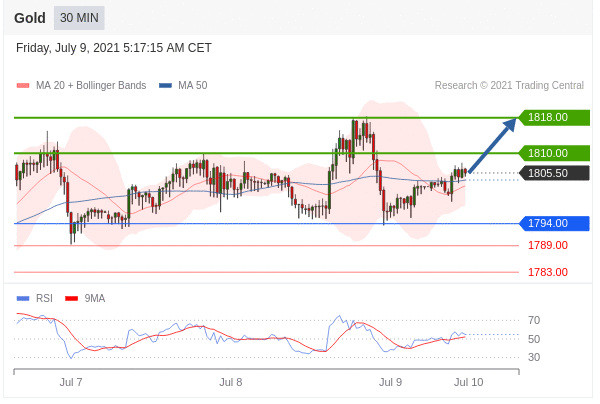This screenshot has width=600, height=404.
Task: Click the Research © 2021 Trading Central credit
Action: [511, 86]
